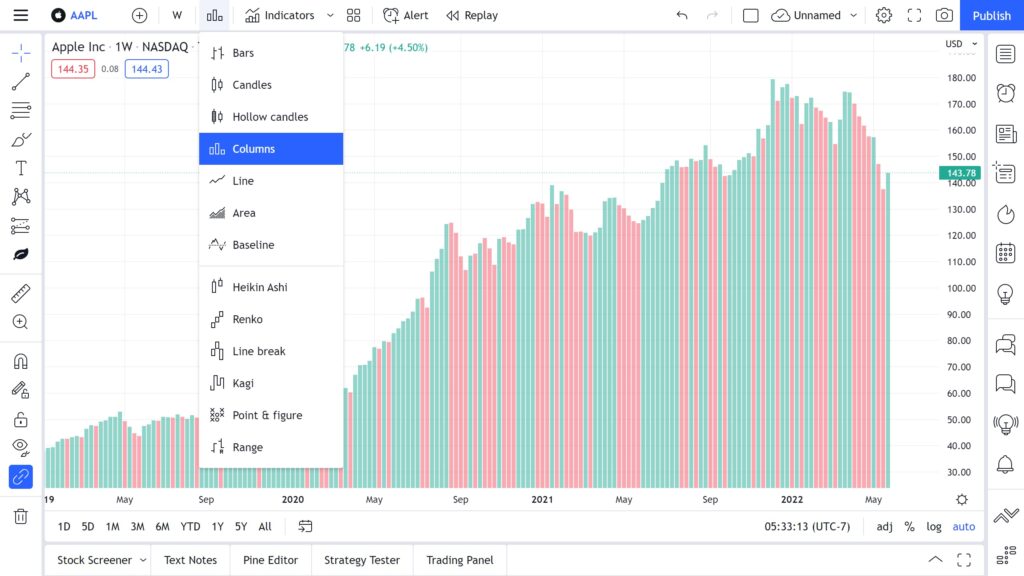Select the ruler measure tool
1024x576 pixels.
pos(21,293)
